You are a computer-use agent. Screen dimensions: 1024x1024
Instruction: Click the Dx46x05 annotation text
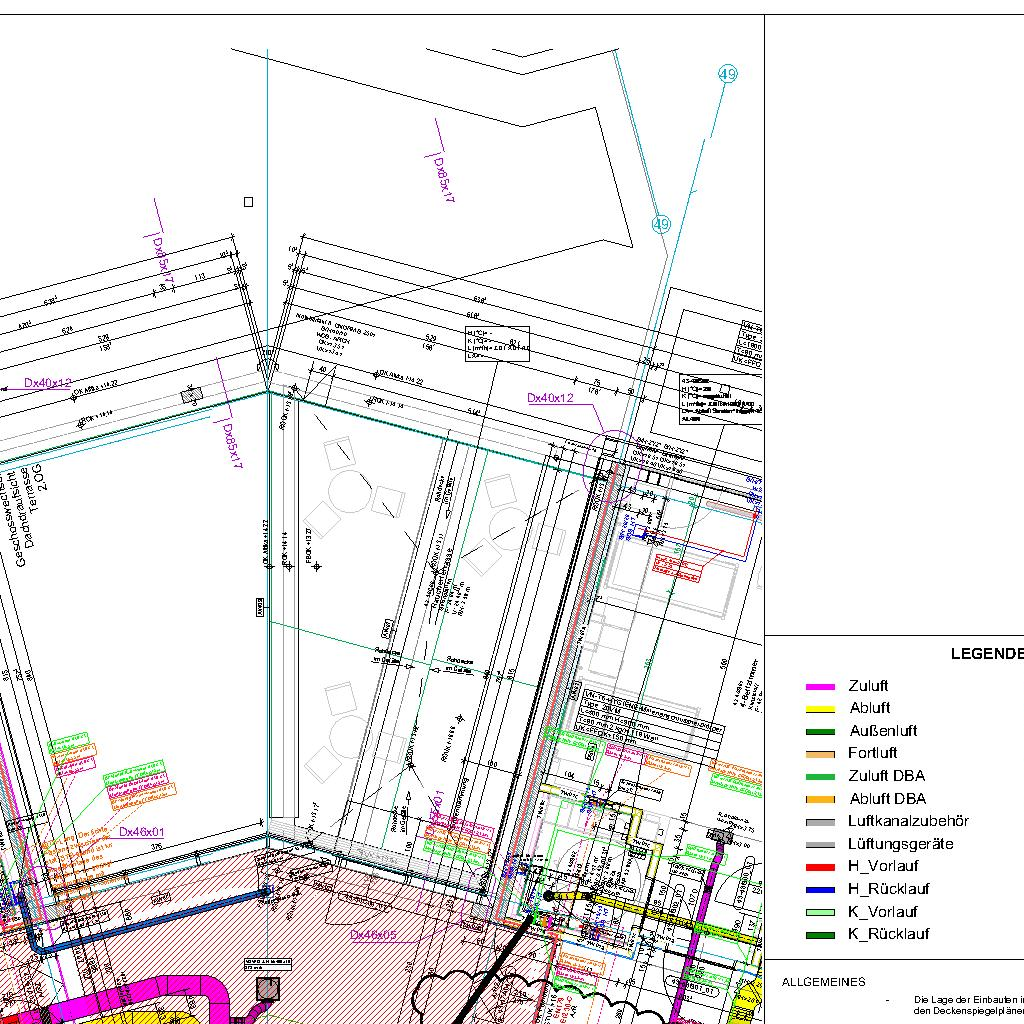point(373,935)
